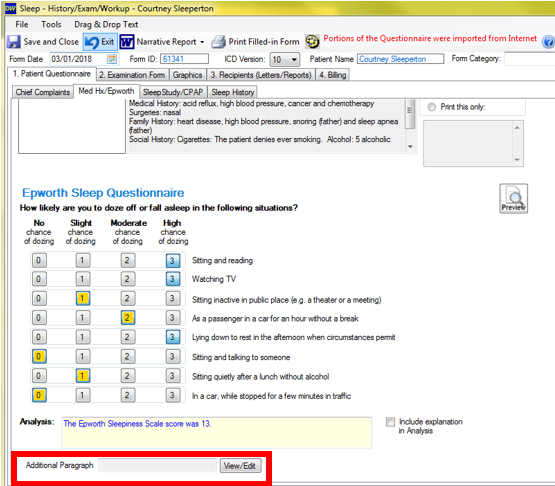Select score 3 for Sitting inactive in public place

(172, 298)
